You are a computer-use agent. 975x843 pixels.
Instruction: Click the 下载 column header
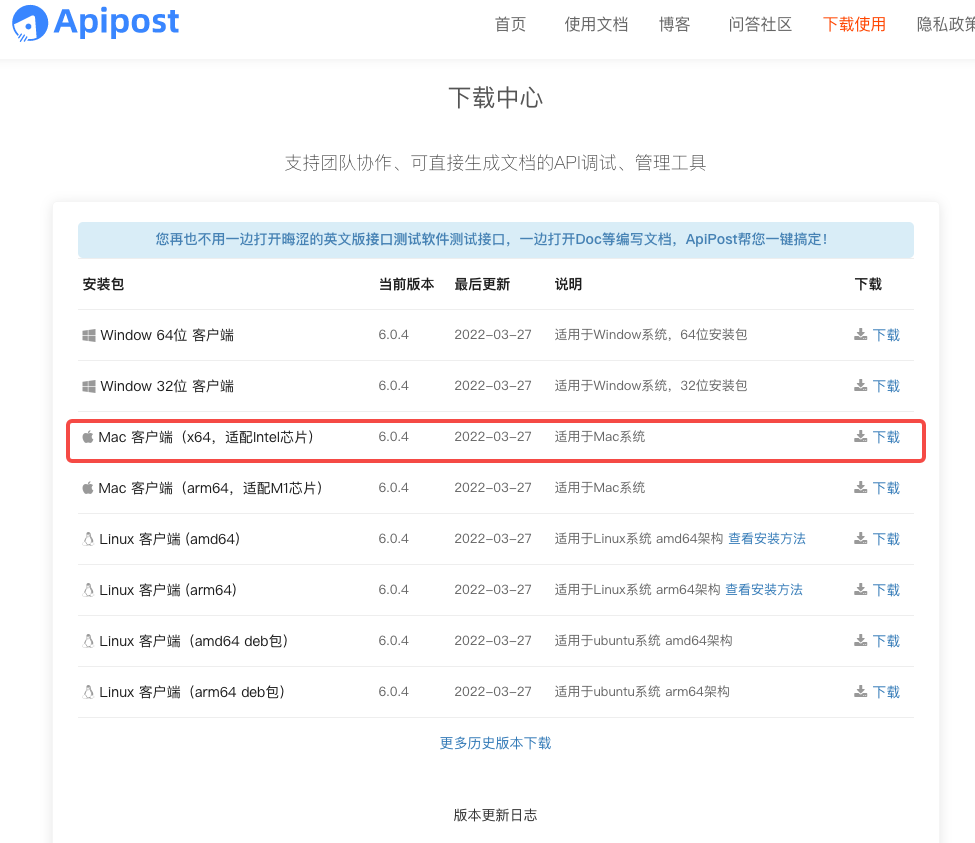coord(868,284)
